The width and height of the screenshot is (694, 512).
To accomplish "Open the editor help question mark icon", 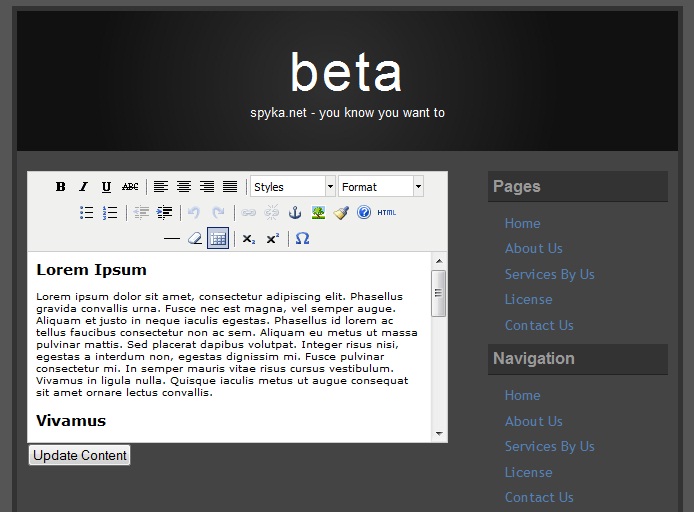I will [x=364, y=213].
